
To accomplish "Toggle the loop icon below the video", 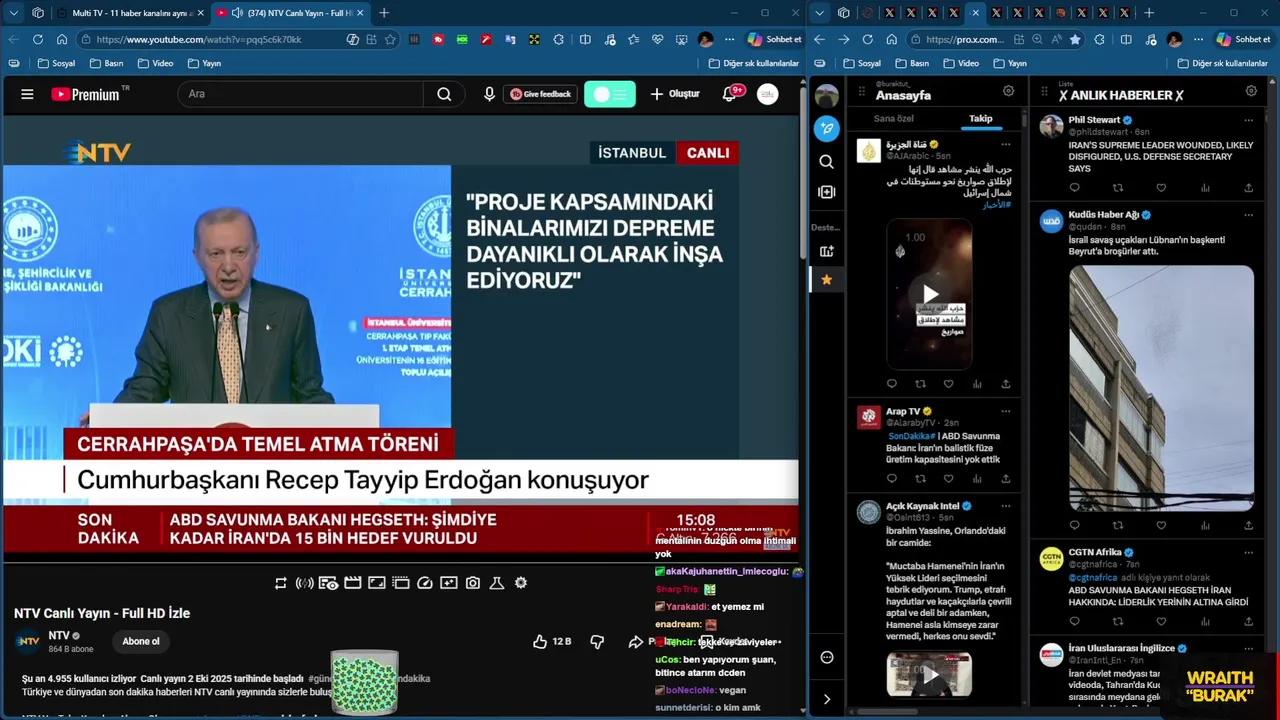I will coord(281,583).
